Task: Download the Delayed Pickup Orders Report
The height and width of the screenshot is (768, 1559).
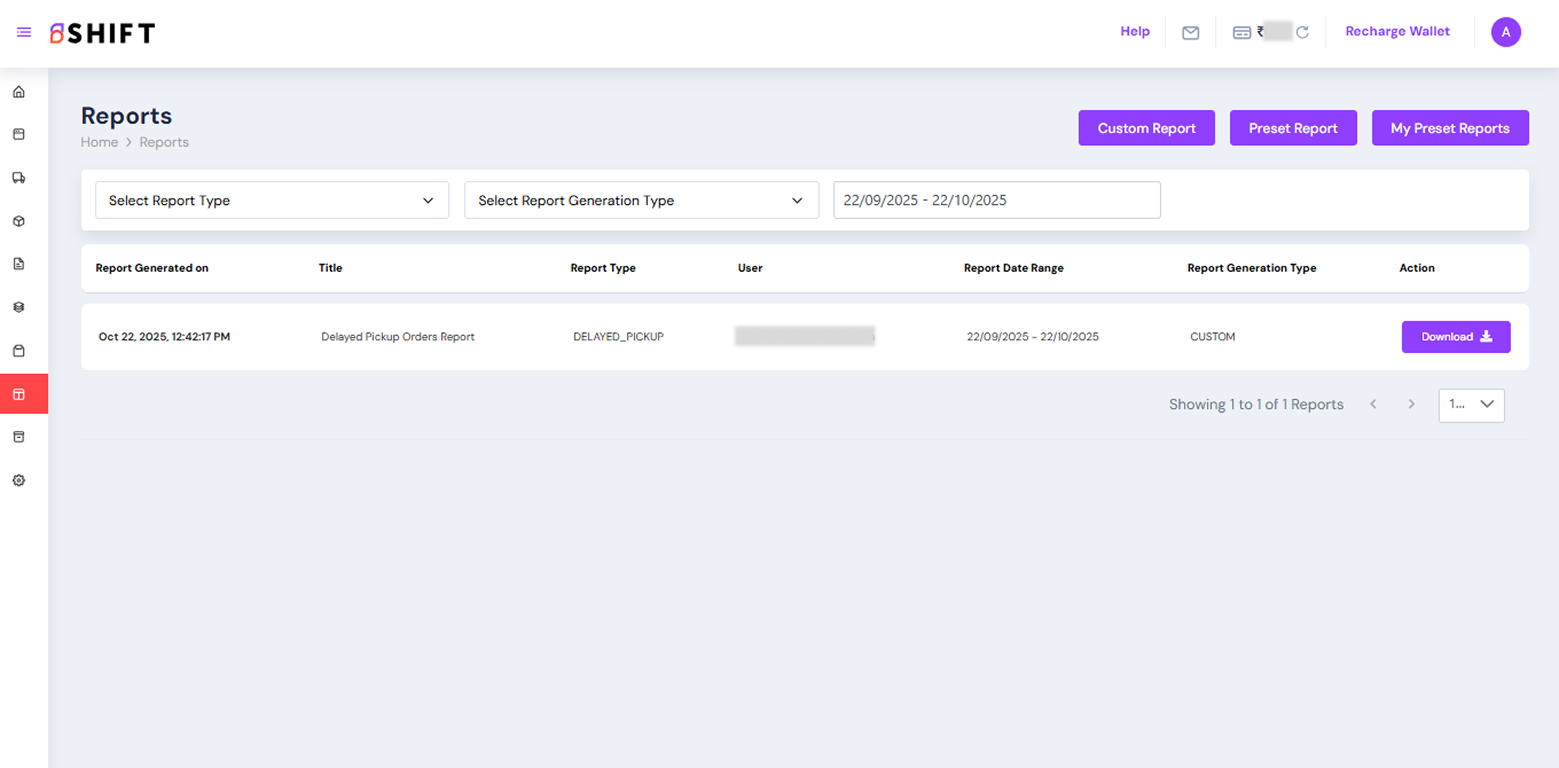Action: point(1455,337)
